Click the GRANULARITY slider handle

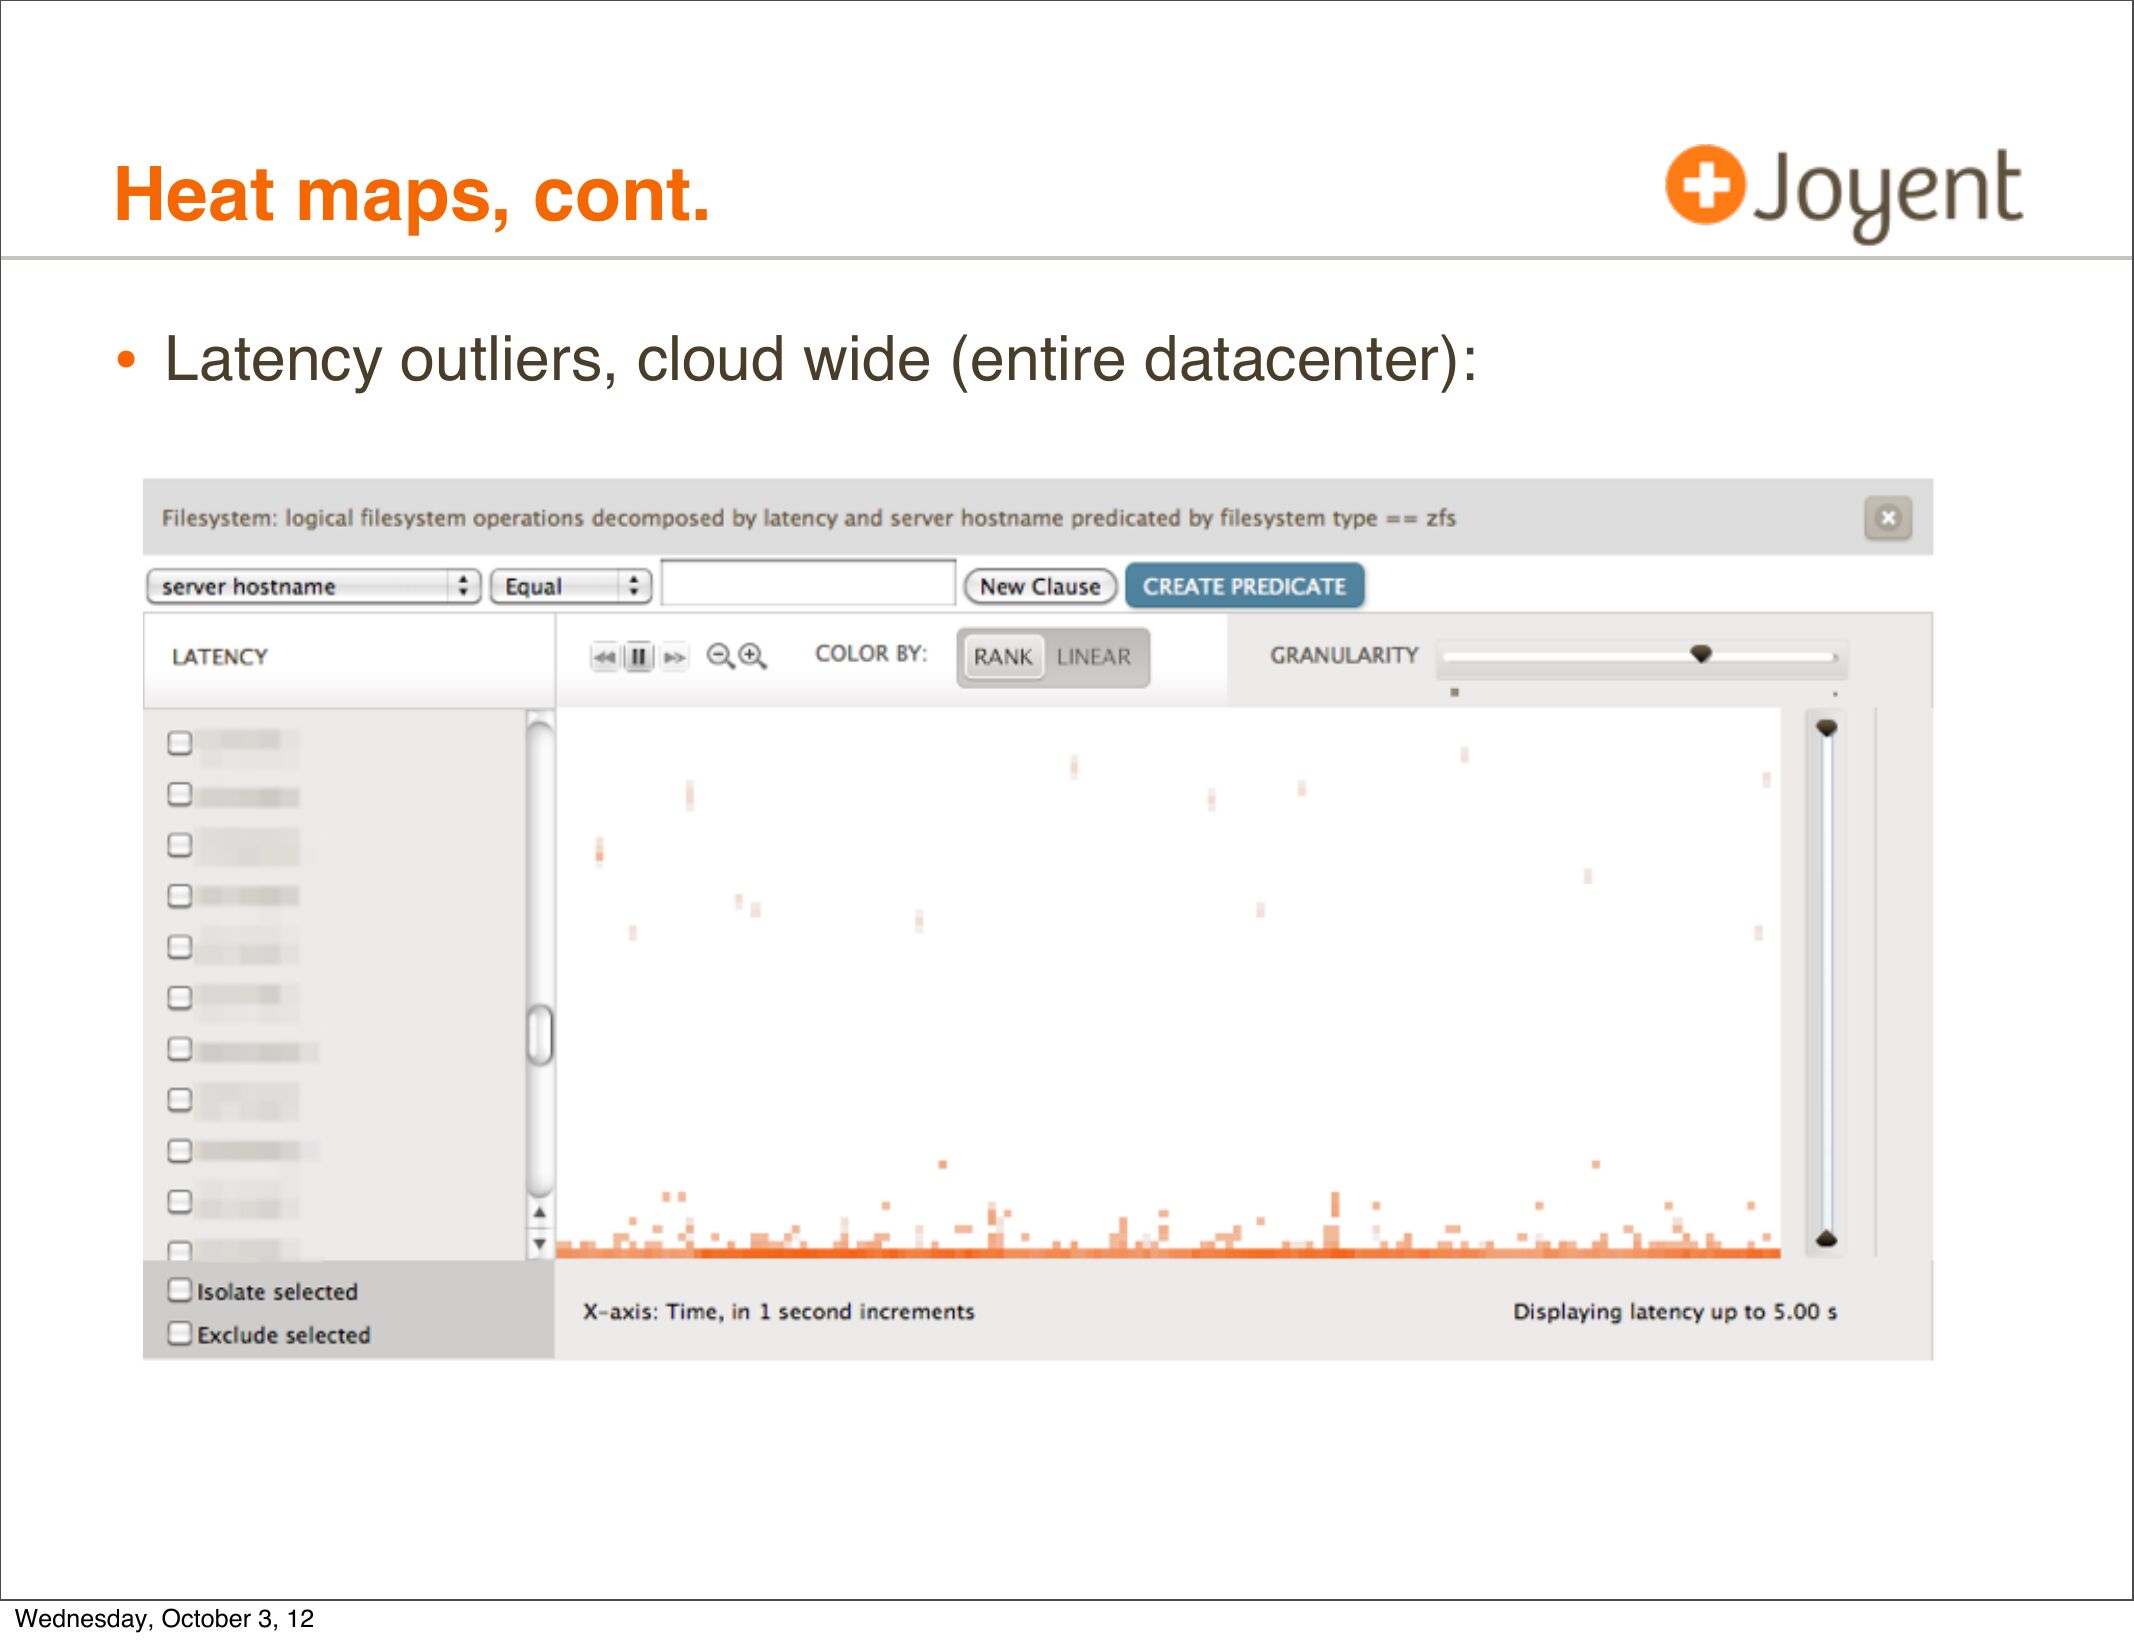tap(1700, 654)
